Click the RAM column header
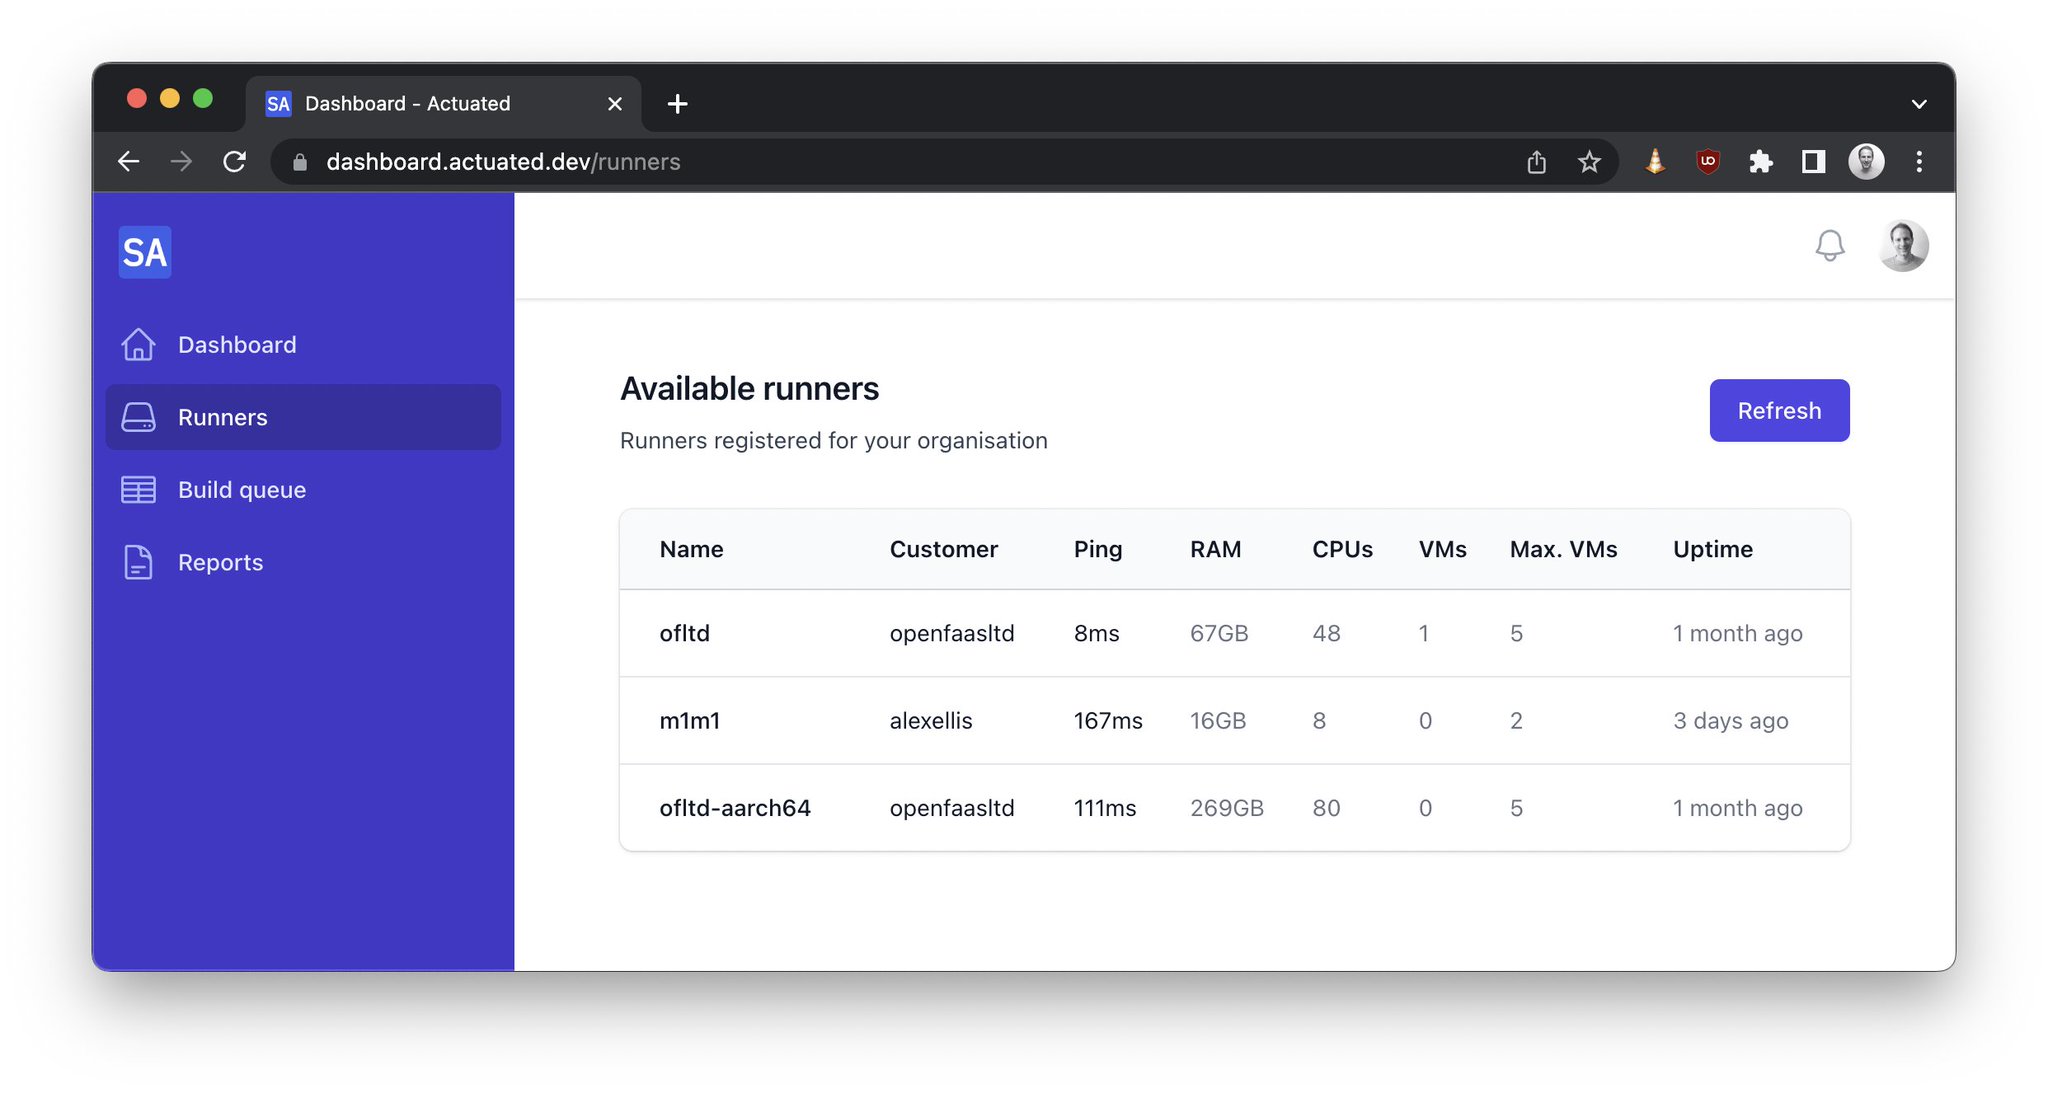The width and height of the screenshot is (2048, 1093). coord(1215,549)
